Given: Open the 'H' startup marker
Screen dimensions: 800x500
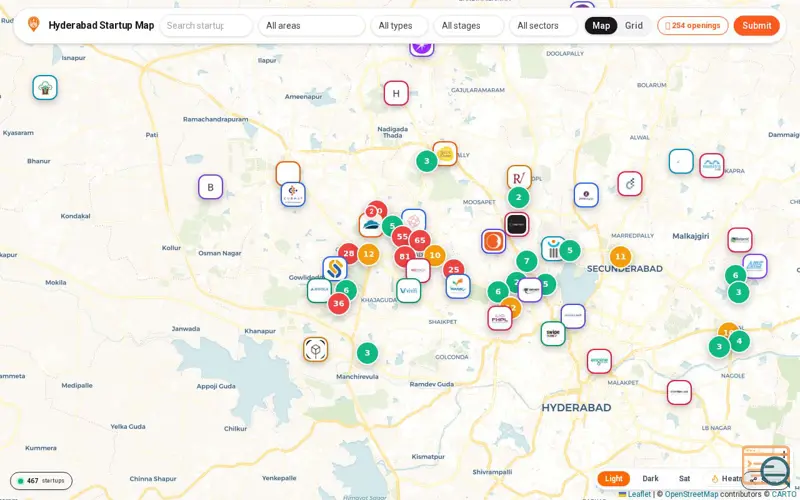Looking at the screenshot, I should [396, 93].
